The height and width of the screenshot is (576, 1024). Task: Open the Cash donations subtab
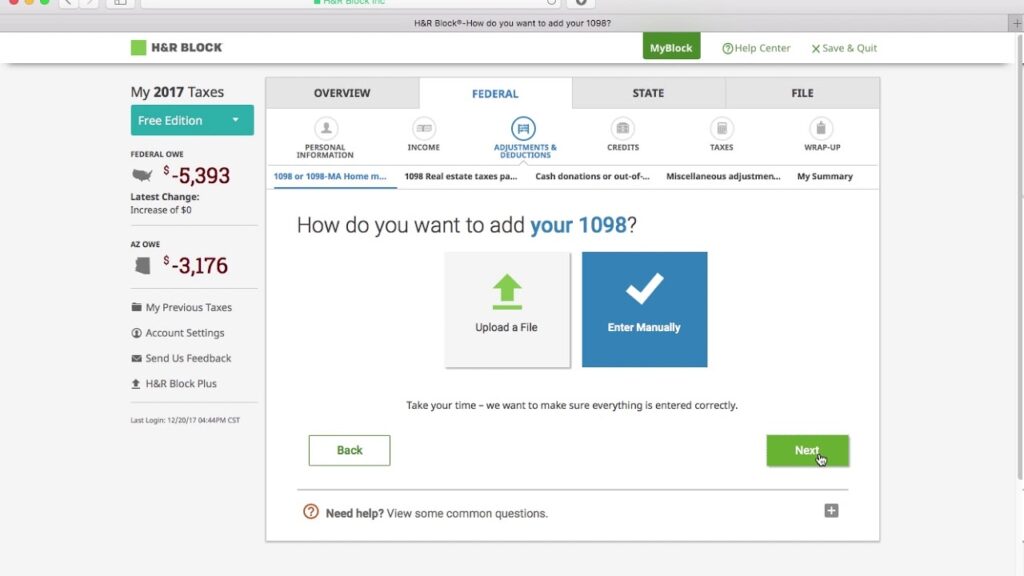pos(592,176)
